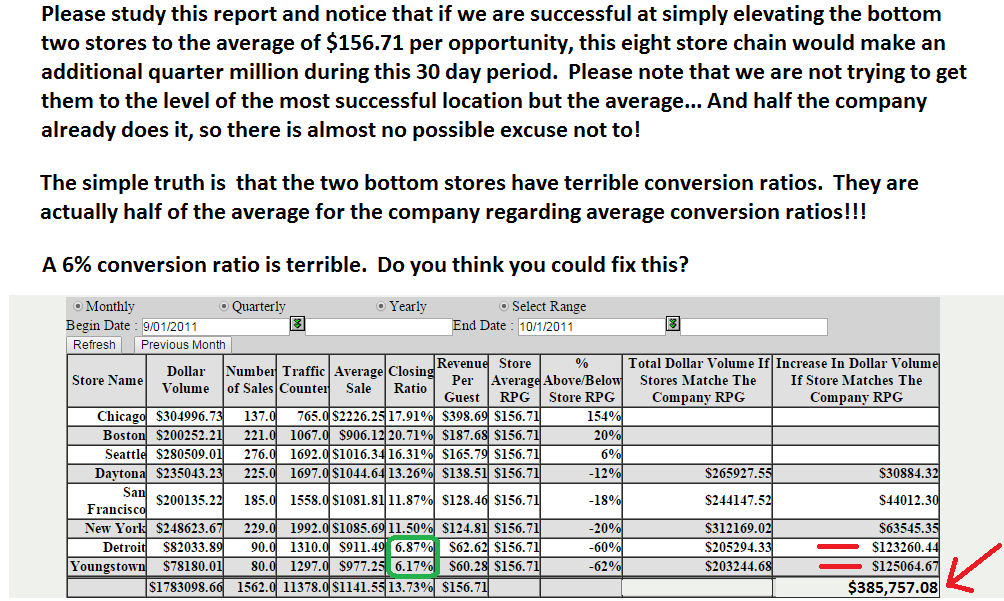Click Boston's closing ratio 20.71%
The height and width of the screenshot is (601, 1004).
pyautogui.click(x=410, y=436)
